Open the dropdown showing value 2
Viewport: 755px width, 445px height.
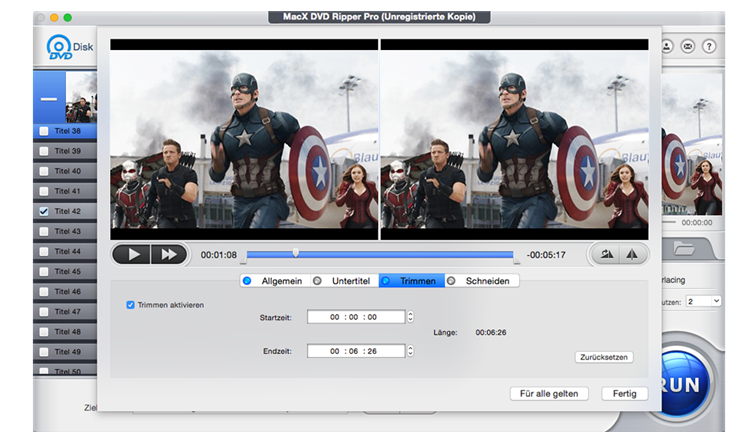(x=703, y=301)
